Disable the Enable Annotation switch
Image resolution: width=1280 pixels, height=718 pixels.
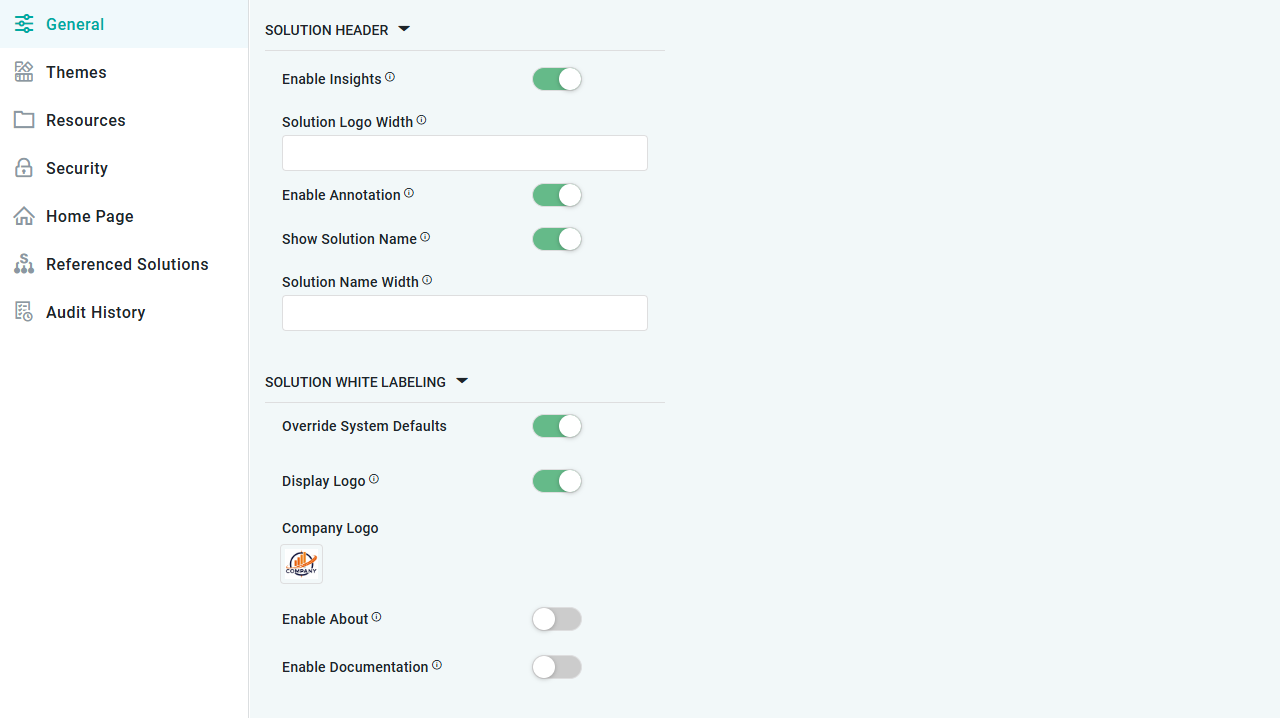click(557, 195)
